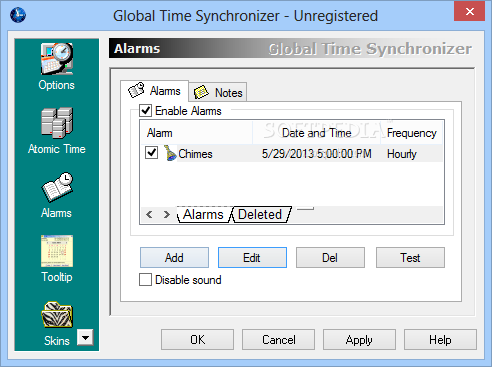
Task: Click the Add alarm button
Action: click(x=174, y=257)
